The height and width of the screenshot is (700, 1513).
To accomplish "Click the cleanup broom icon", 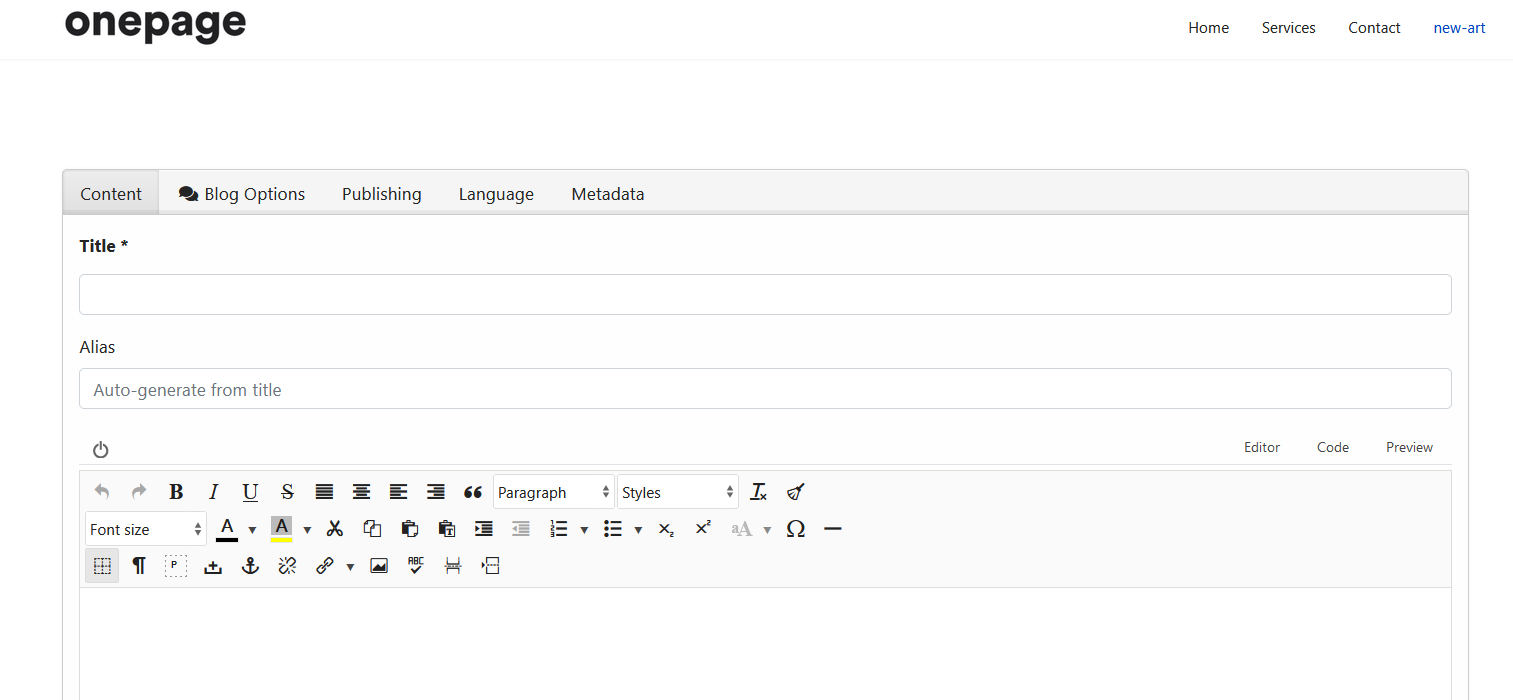I will coord(795,492).
